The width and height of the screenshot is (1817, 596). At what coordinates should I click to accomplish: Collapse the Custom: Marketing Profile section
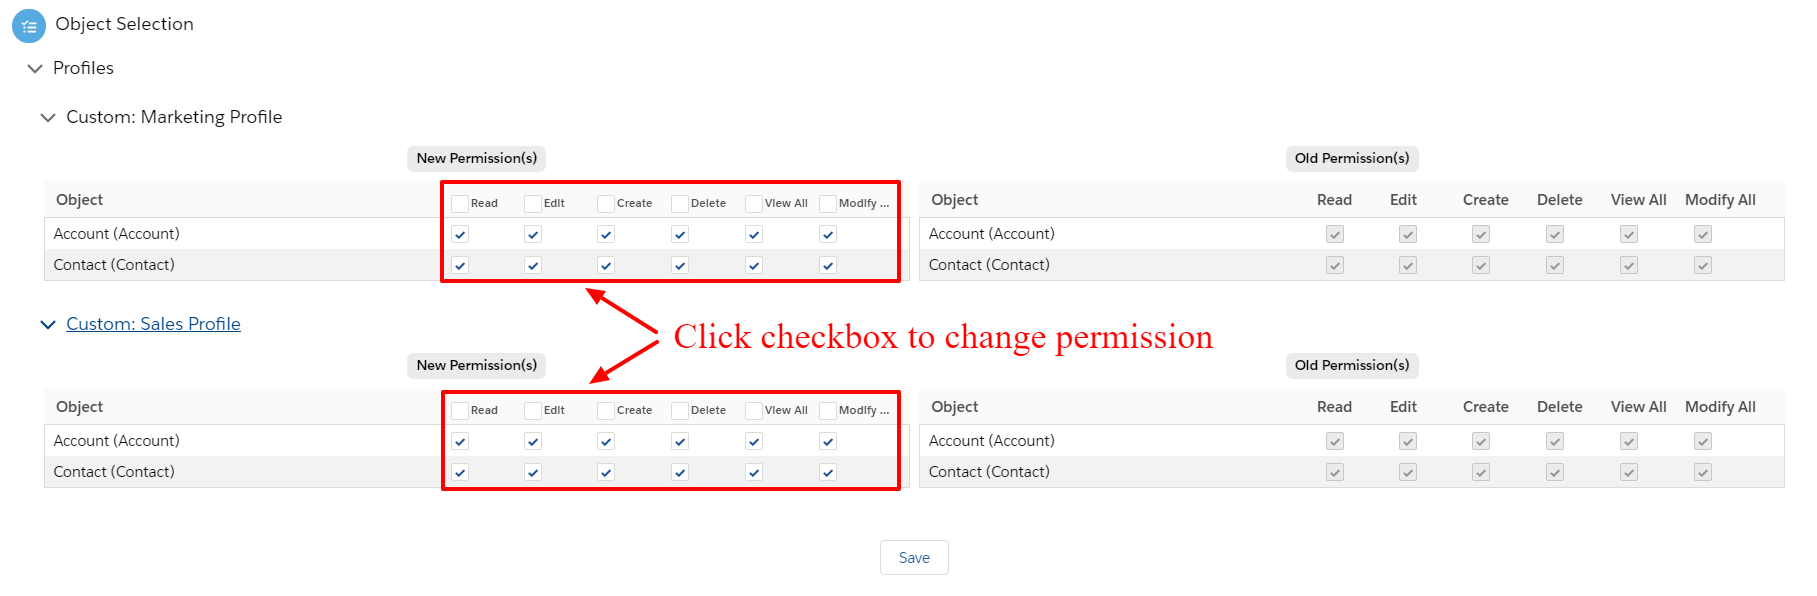[x=48, y=117]
